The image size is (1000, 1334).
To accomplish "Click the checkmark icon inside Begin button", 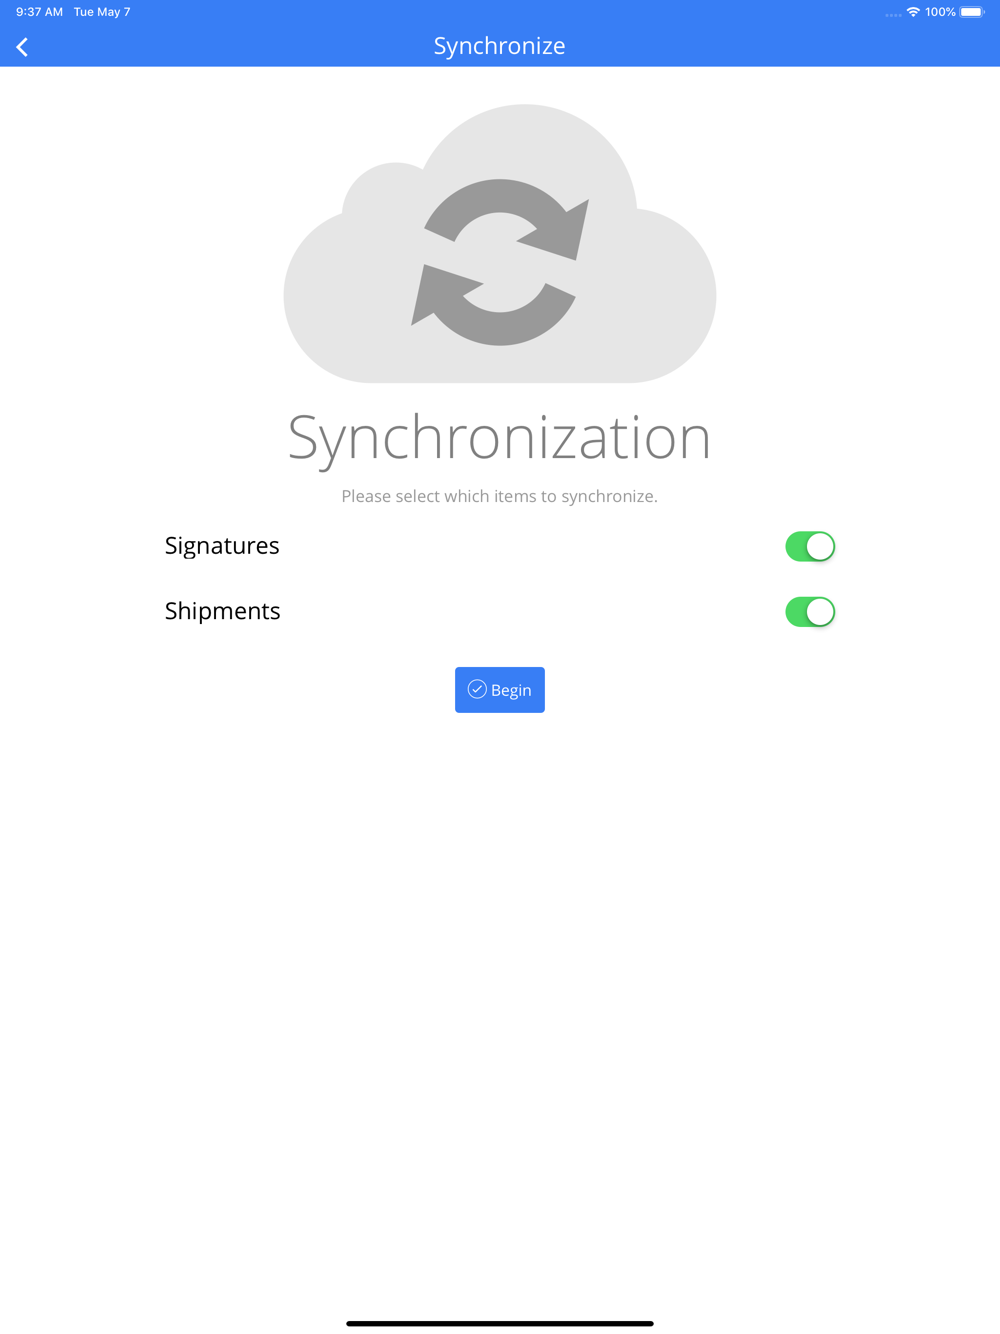I will (x=477, y=689).
